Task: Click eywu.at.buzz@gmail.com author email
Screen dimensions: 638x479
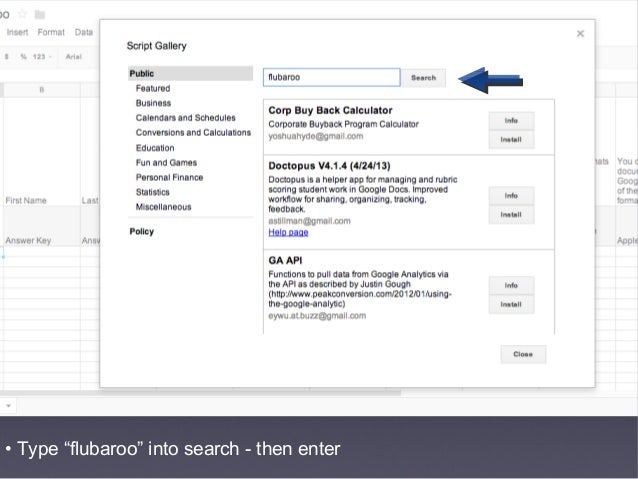Action: tap(317, 316)
